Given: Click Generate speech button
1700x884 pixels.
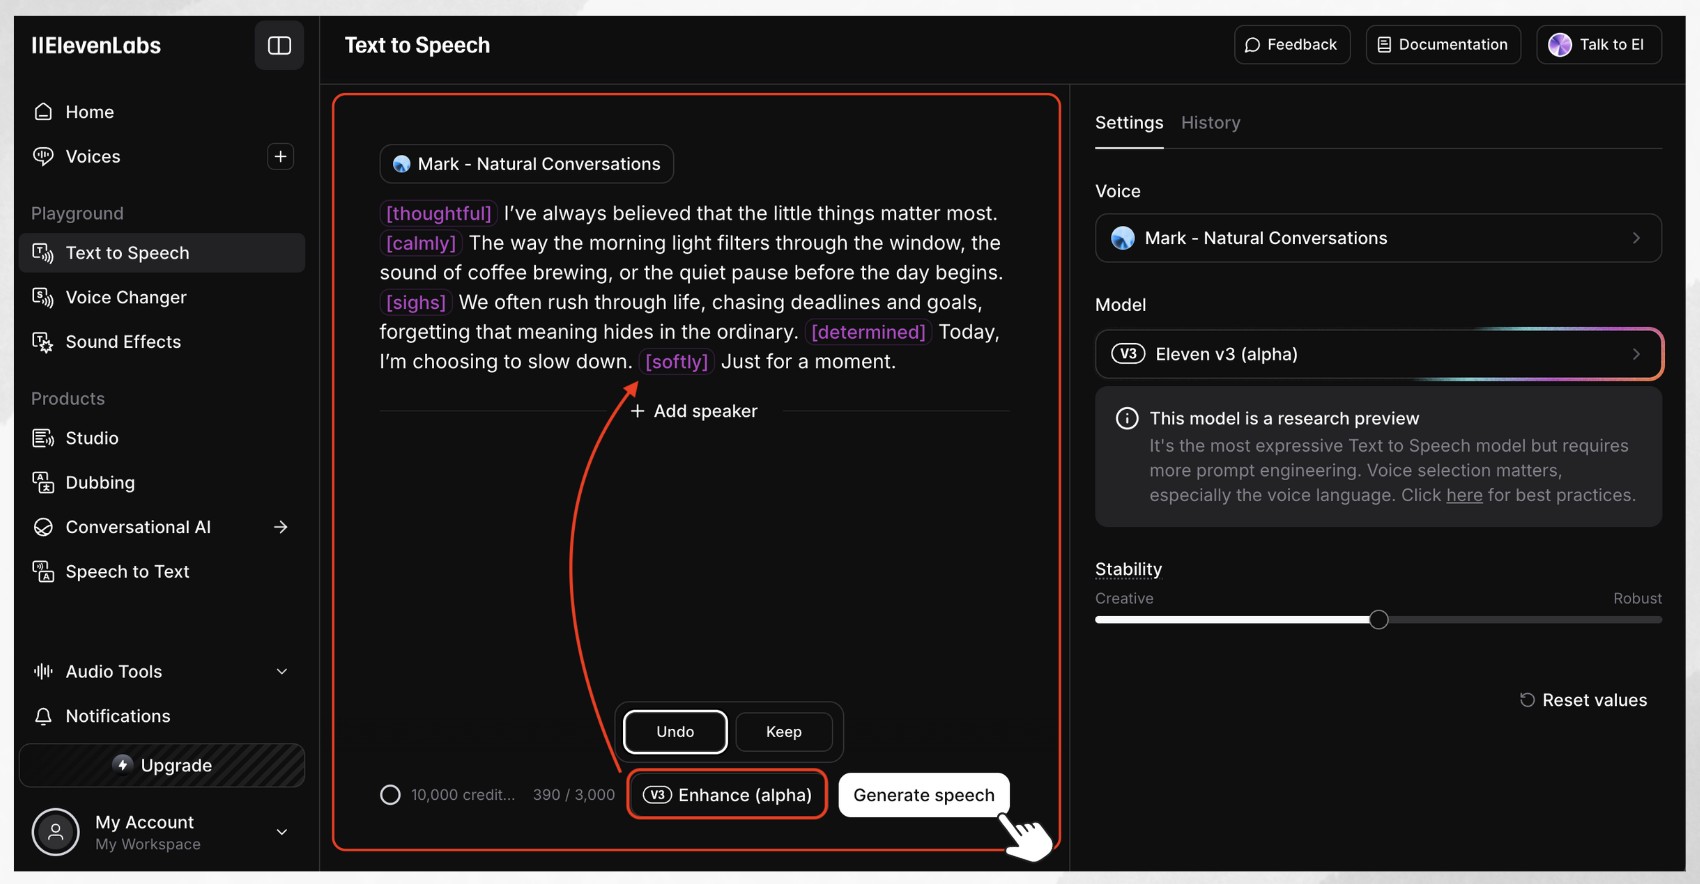Looking at the screenshot, I should click(924, 795).
